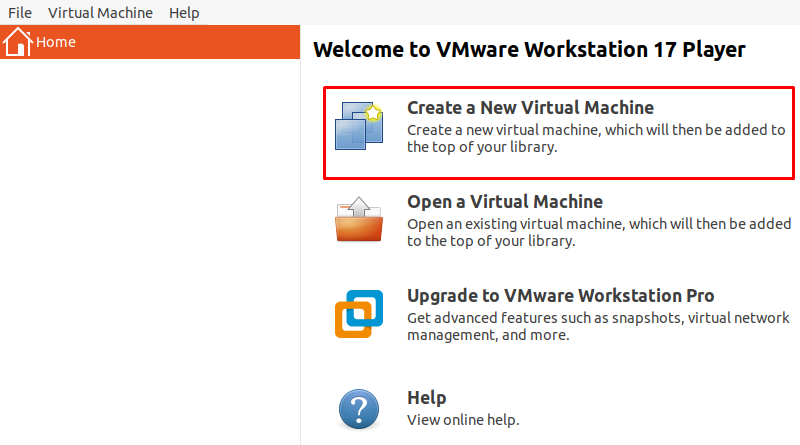
Task: Select Home in the library sidebar
Action: click(x=150, y=42)
